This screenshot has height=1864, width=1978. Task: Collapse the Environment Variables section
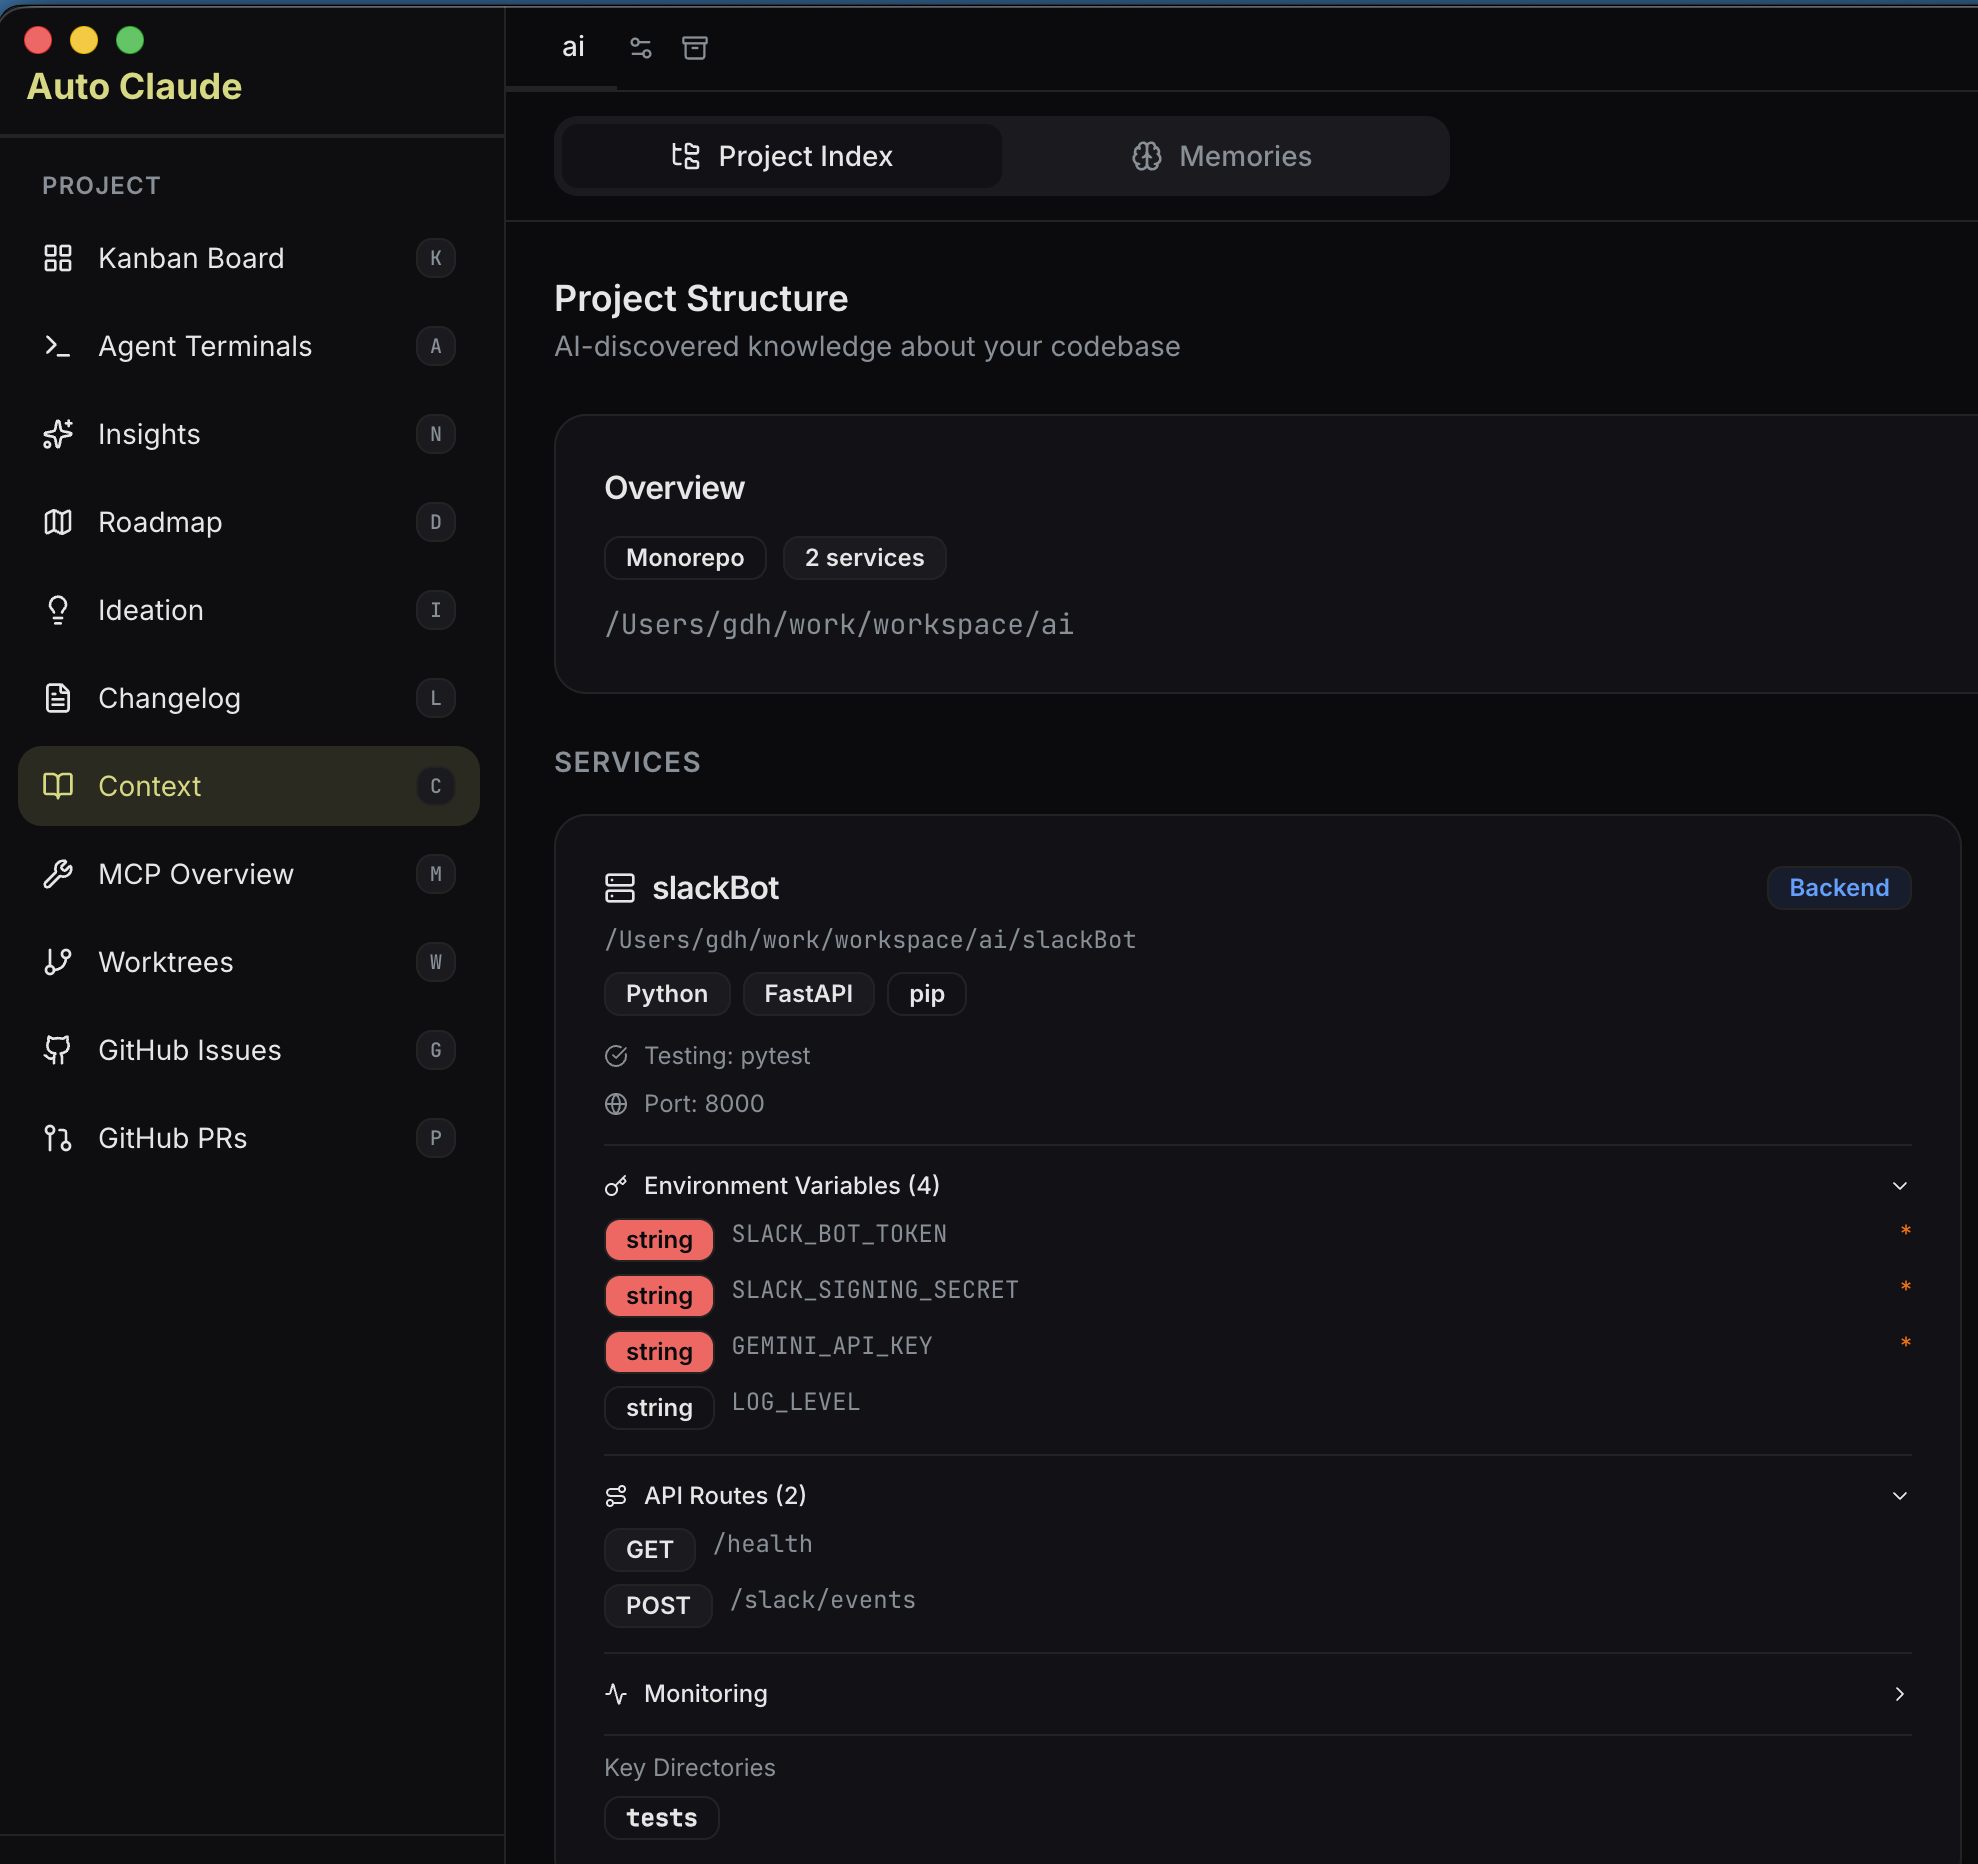point(1899,1186)
